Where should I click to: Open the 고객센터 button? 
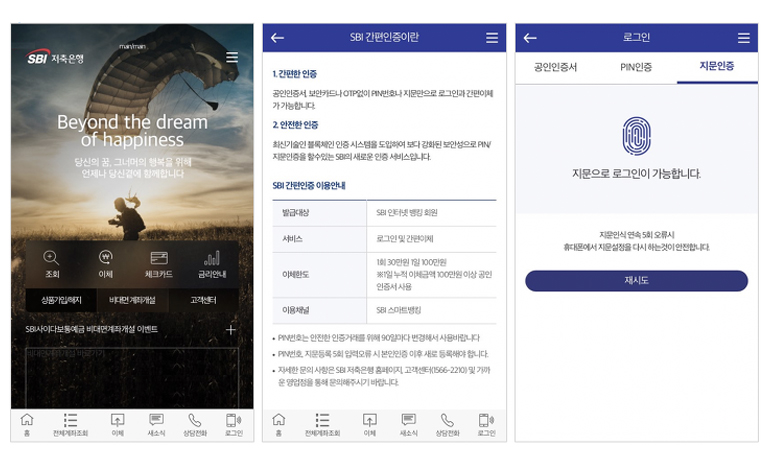[203, 300]
